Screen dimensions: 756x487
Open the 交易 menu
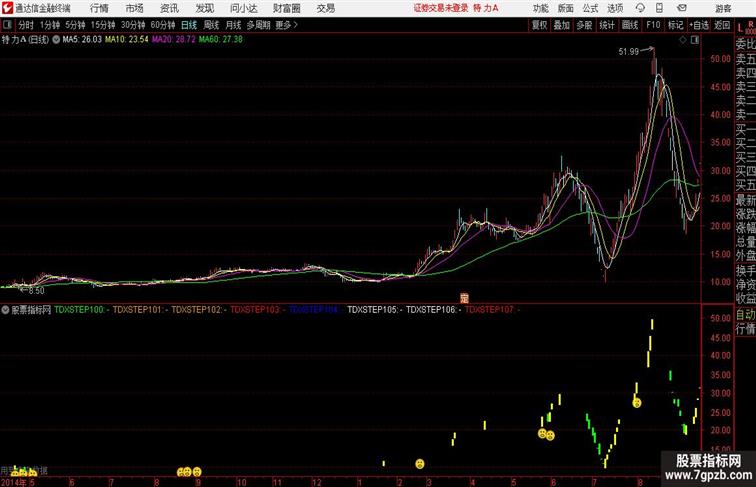[x=325, y=8]
